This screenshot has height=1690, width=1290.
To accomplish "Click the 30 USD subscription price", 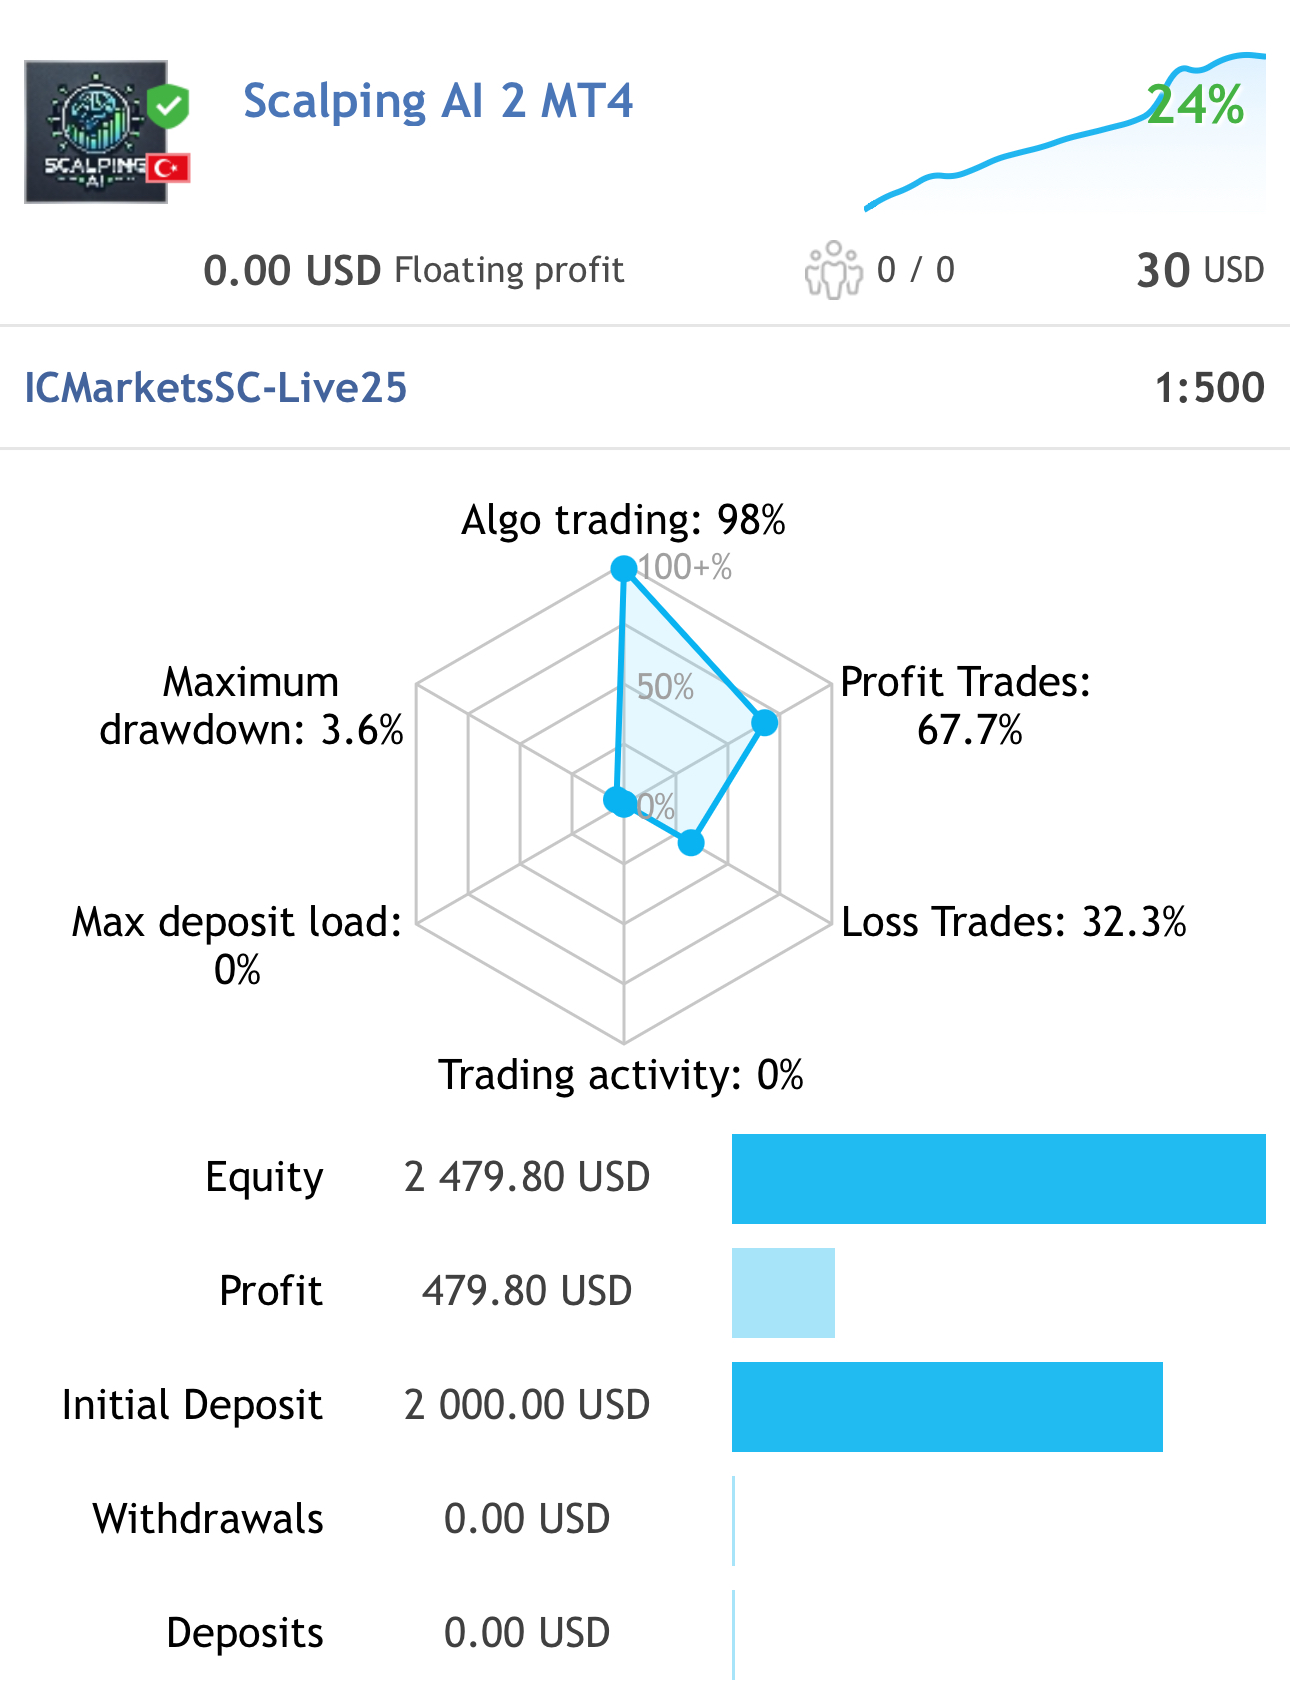I will [x=1200, y=270].
